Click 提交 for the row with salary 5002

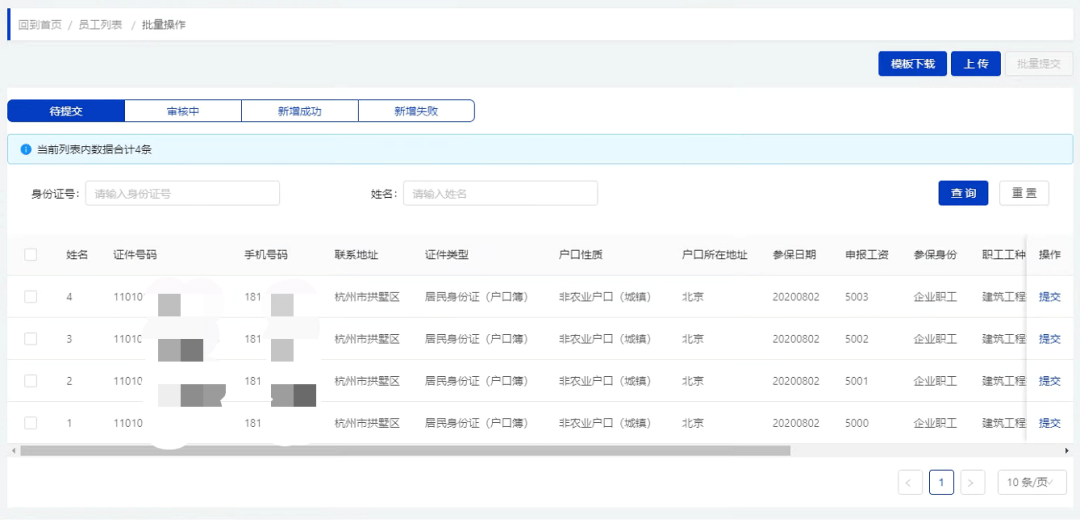click(1050, 339)
